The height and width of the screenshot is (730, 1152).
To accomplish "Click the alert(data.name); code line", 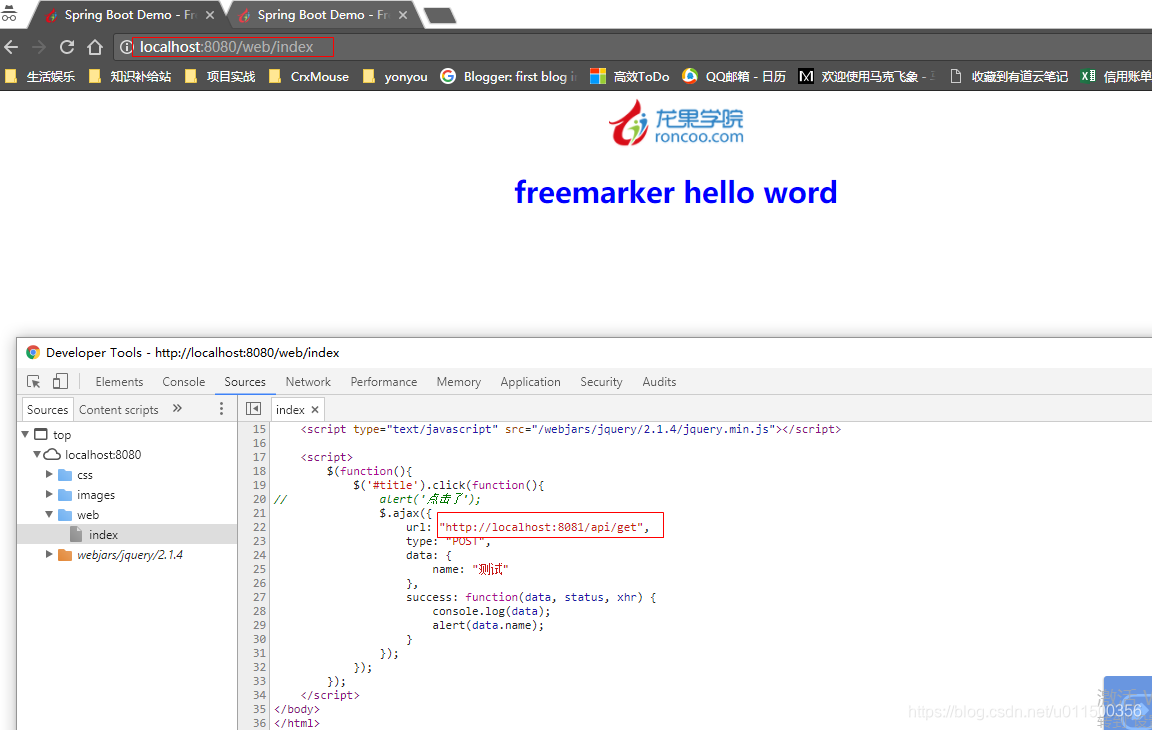I will [x=488, y=626].
